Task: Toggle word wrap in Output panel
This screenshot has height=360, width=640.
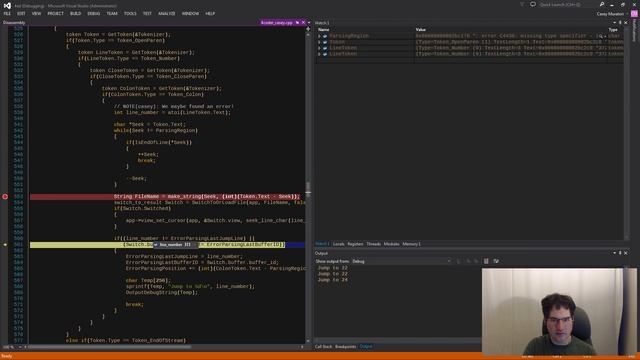Action: [x=496, y=261]
